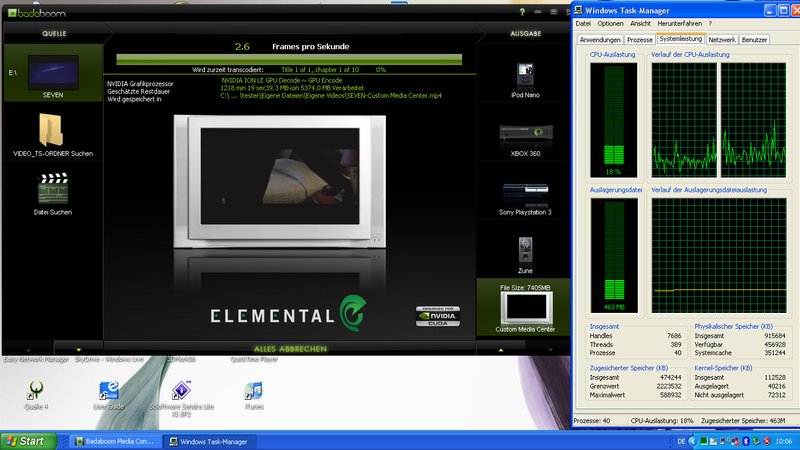Switch to Anwendungen tab

coord(600,40)
